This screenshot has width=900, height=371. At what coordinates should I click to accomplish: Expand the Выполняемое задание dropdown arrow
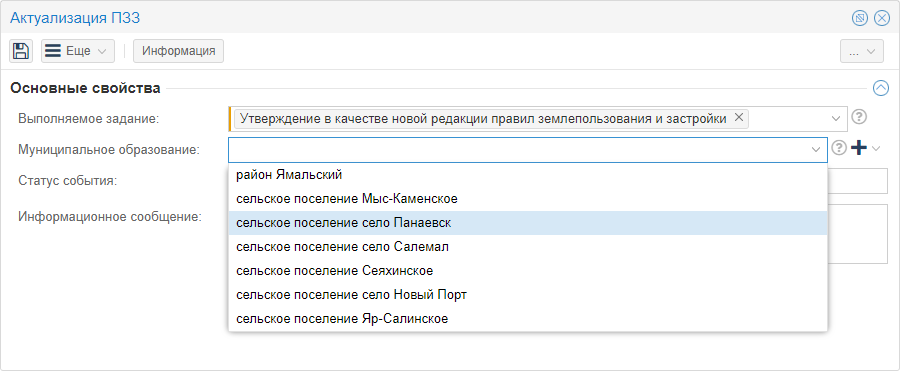(x=836, y=118)
